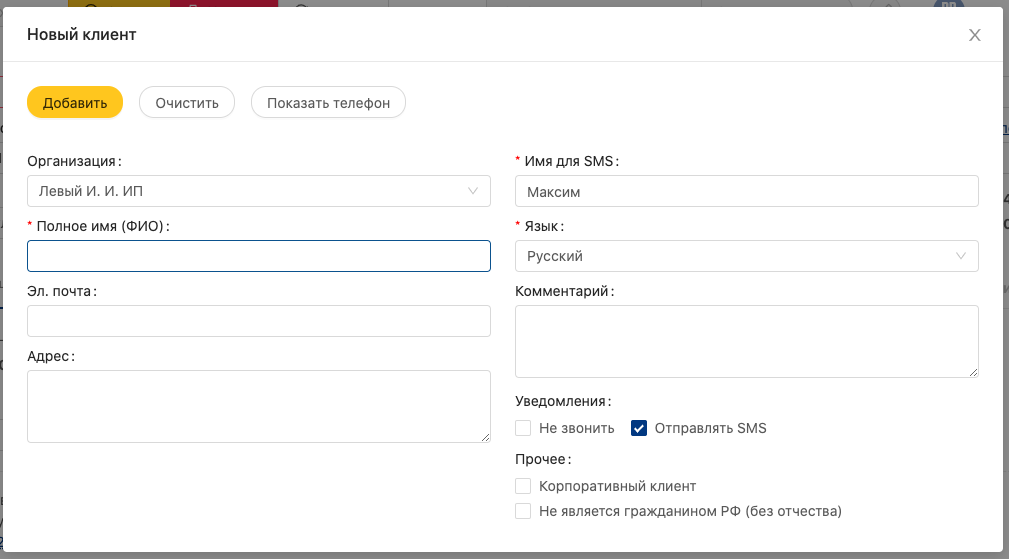Click the Очистить button
The image size is (1009, 559).
(x=187, y=102)
